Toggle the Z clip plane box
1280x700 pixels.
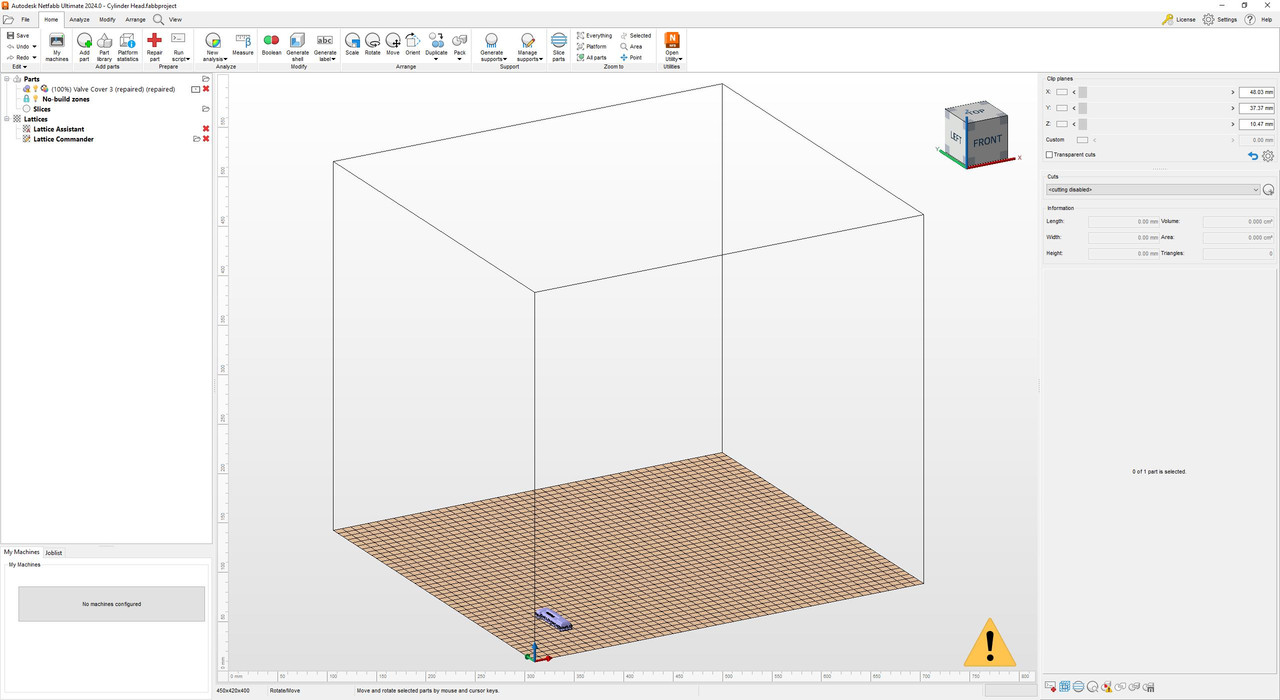1062,124
